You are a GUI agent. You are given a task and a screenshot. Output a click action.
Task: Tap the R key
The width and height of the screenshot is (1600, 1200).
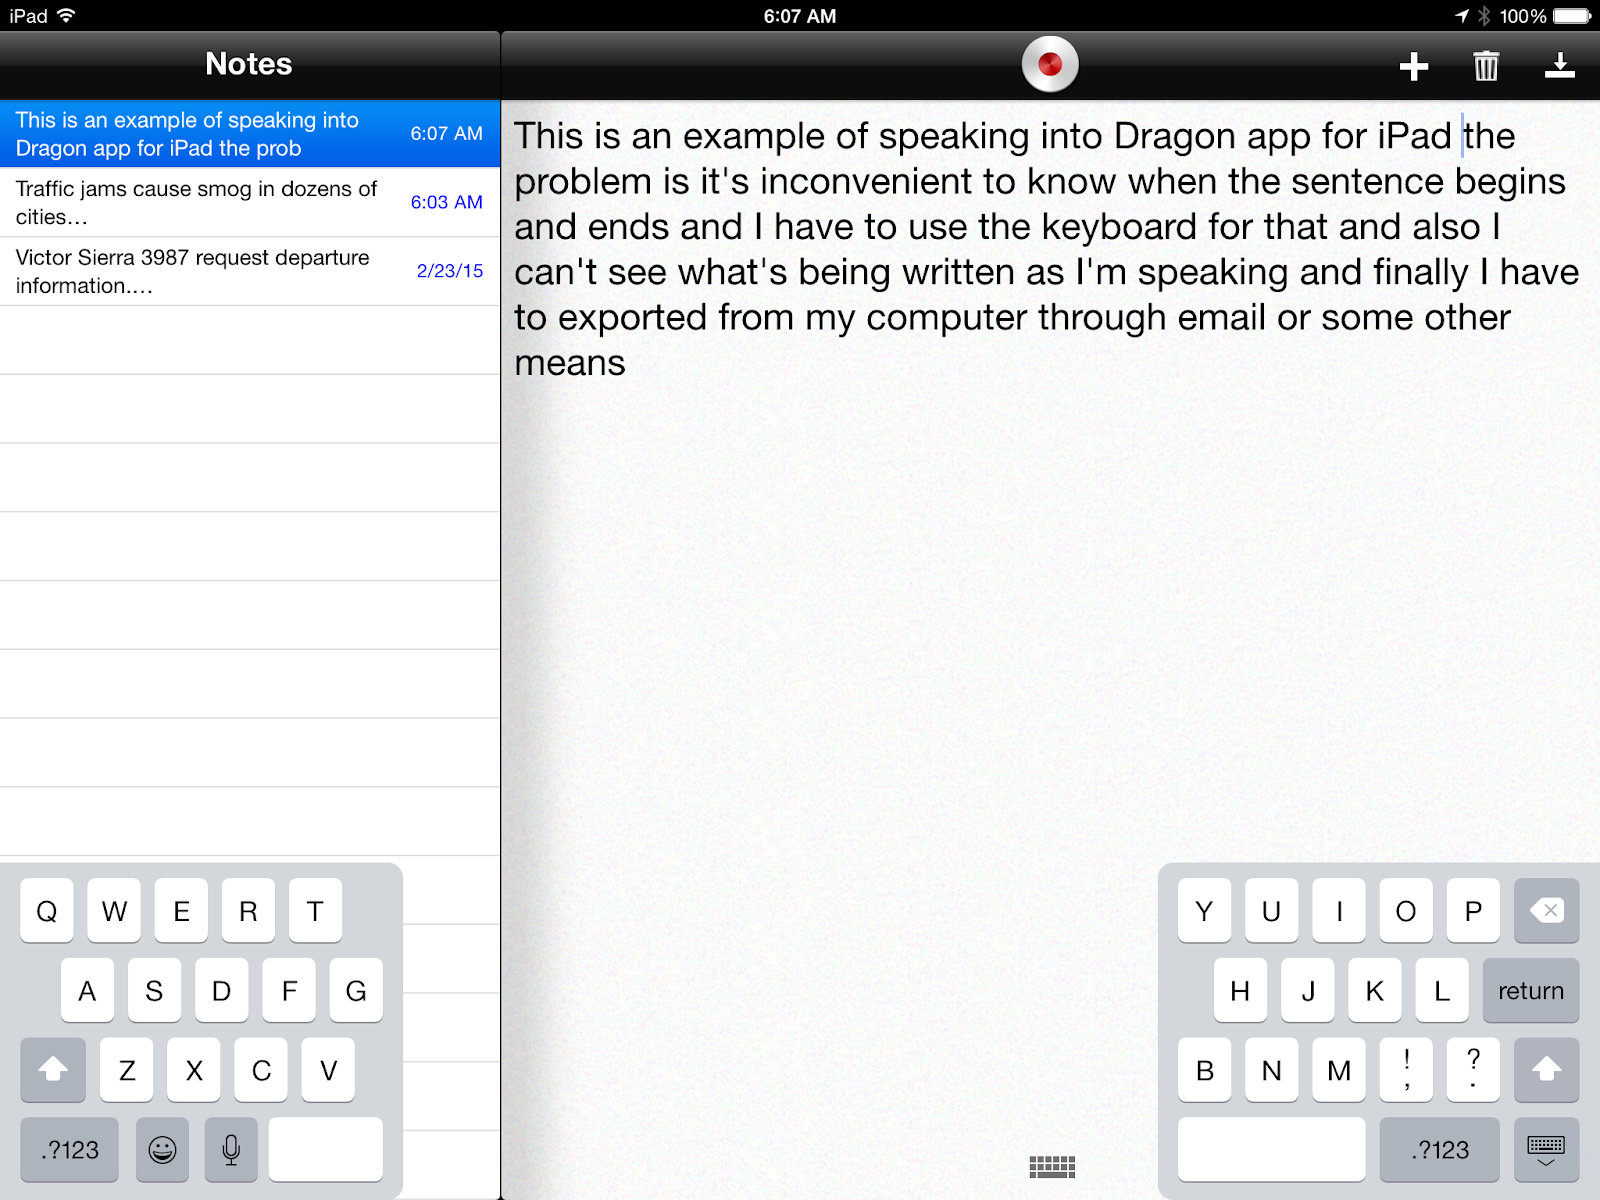tap(248, 911)
